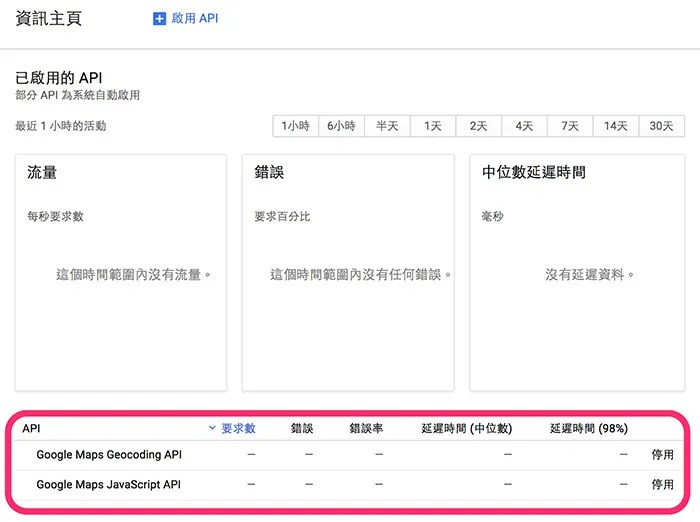This screenshot has width=700, height=522.
Task: Click the 流量 chart title
Action: 42,172
